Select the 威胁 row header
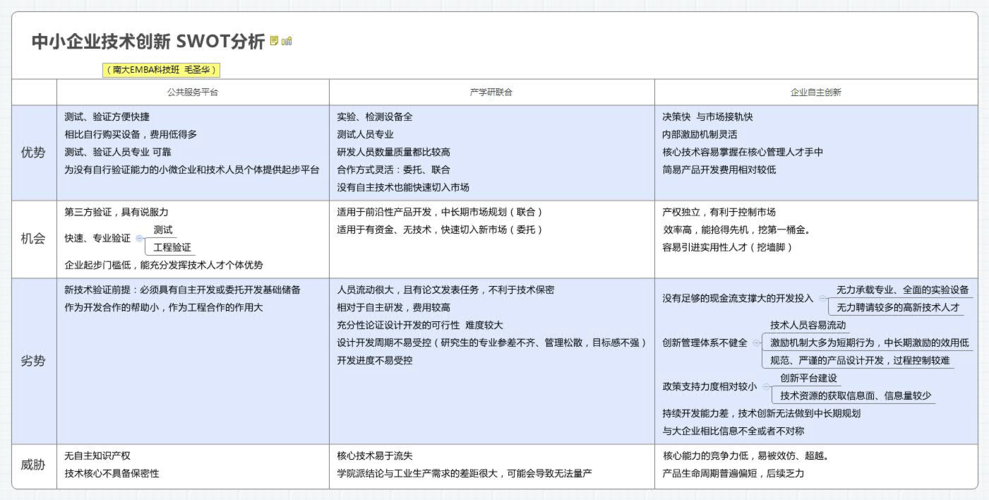The image size is (989, 500). (33, 465)
